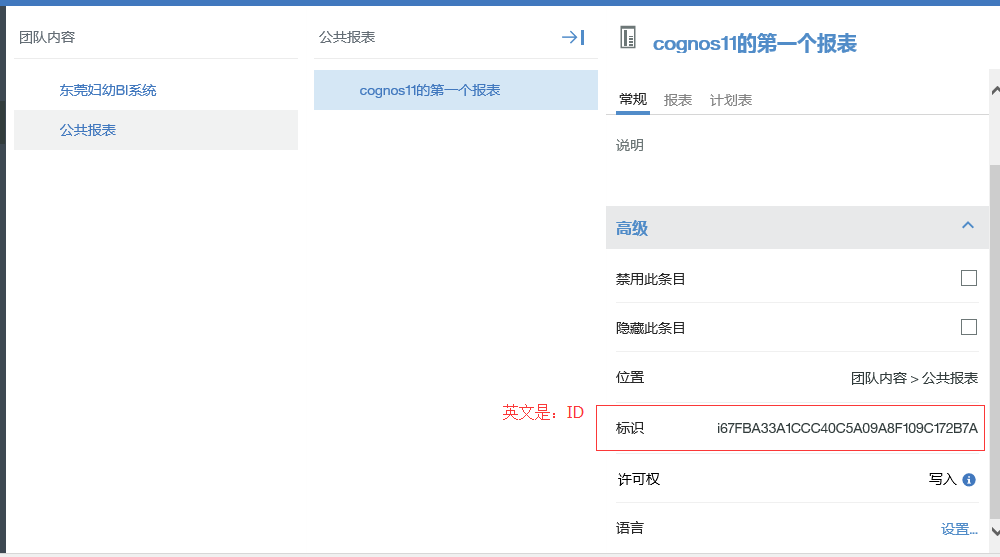This screenshot has width=1000, height=557.
Task: Switch to the 计划表 tab
Action: coord(731,100)
